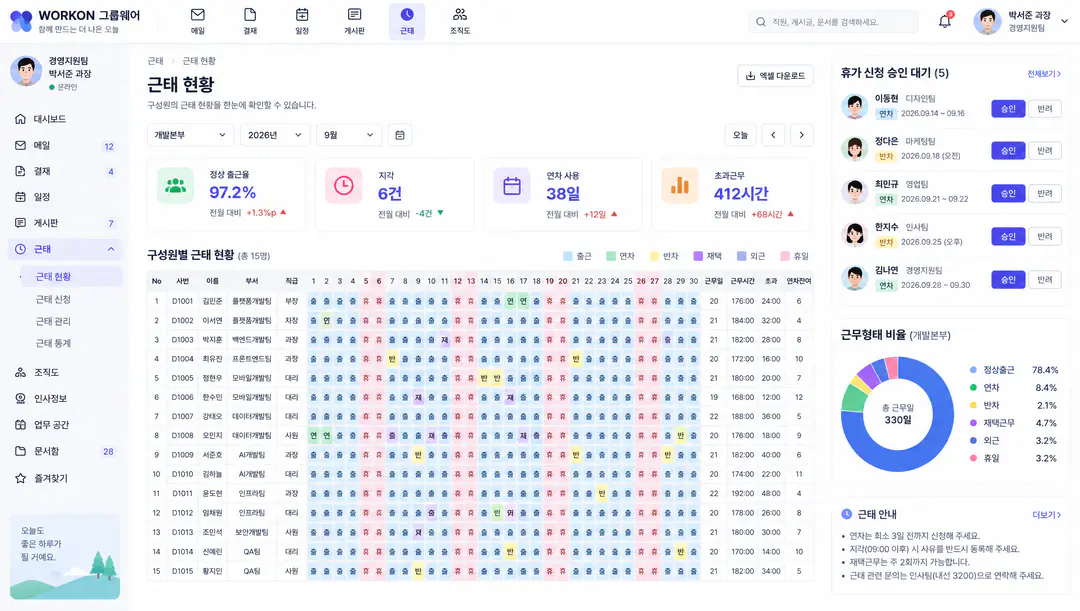1080x611 pixels.
Task: Reject 이동현's leave request
Action: click(x=1044, y=109)
